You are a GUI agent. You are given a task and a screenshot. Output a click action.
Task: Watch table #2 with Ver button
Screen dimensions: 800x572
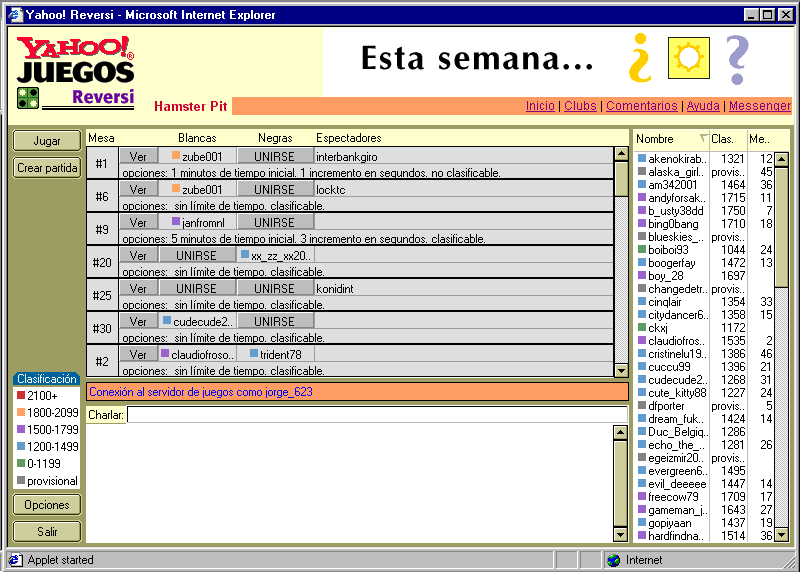(138, 354)
